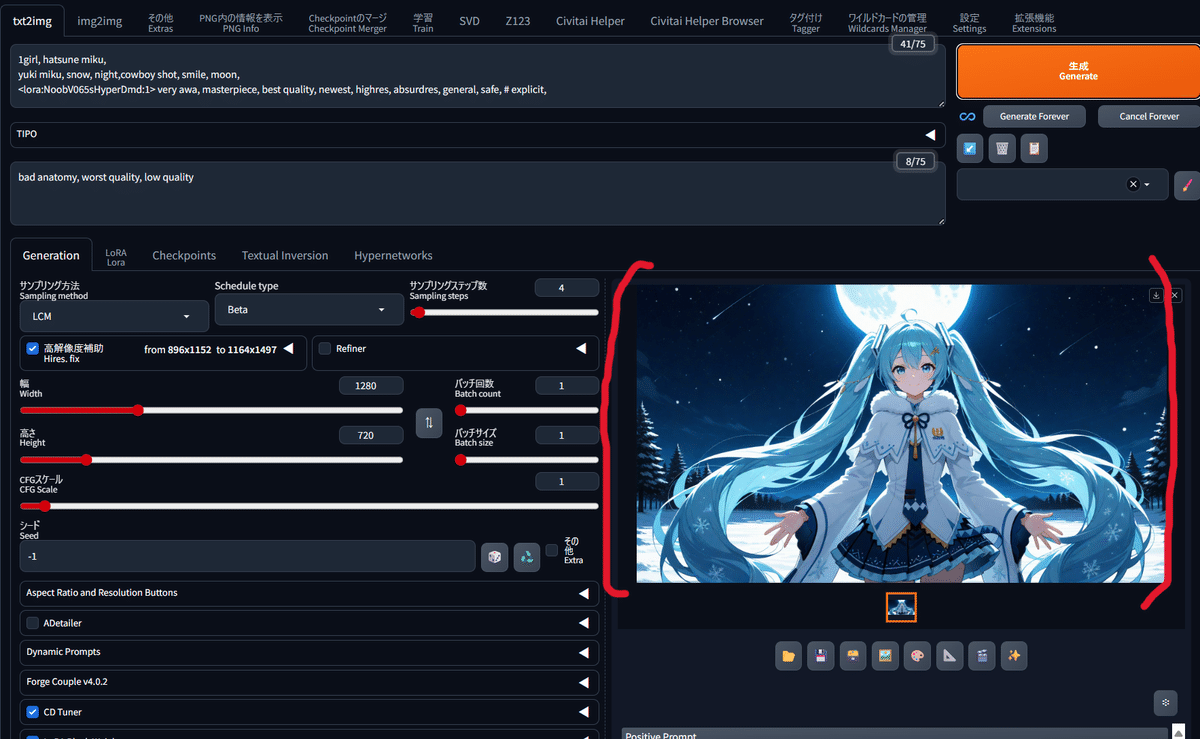Image resolution: width=1200 pixels, height=739 pixels.
Task: Randomize the seed with the dice icon
Action: tap(494, 557)
